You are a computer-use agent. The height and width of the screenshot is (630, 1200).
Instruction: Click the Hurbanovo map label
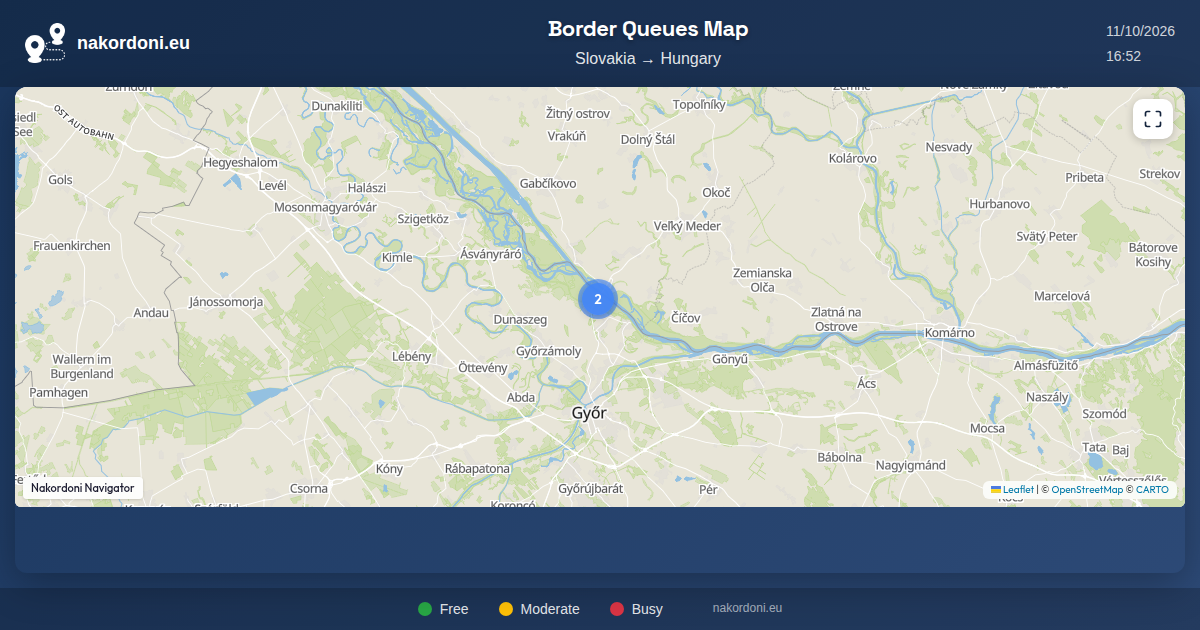pos(999,204)
